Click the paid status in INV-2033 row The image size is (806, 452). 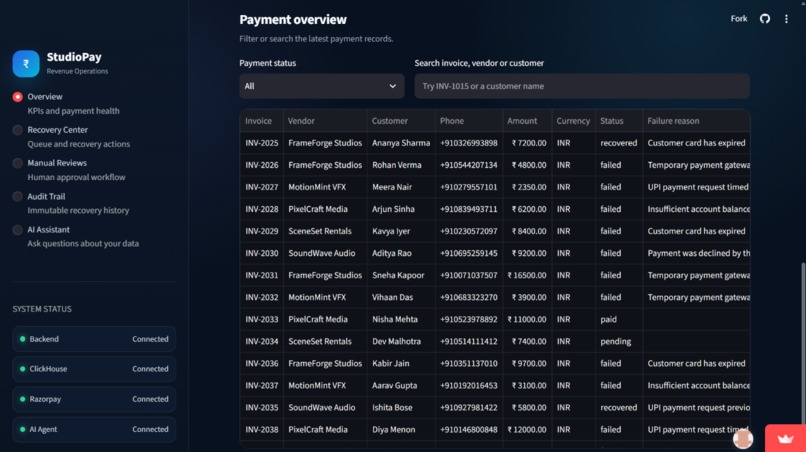[618, 319]
